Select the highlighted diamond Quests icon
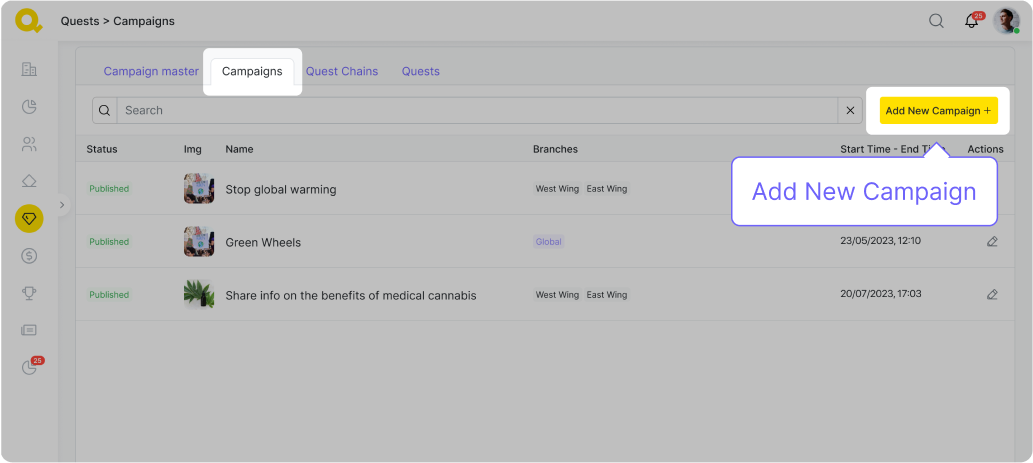This screenshot has height=463, width=1033. 29,218
